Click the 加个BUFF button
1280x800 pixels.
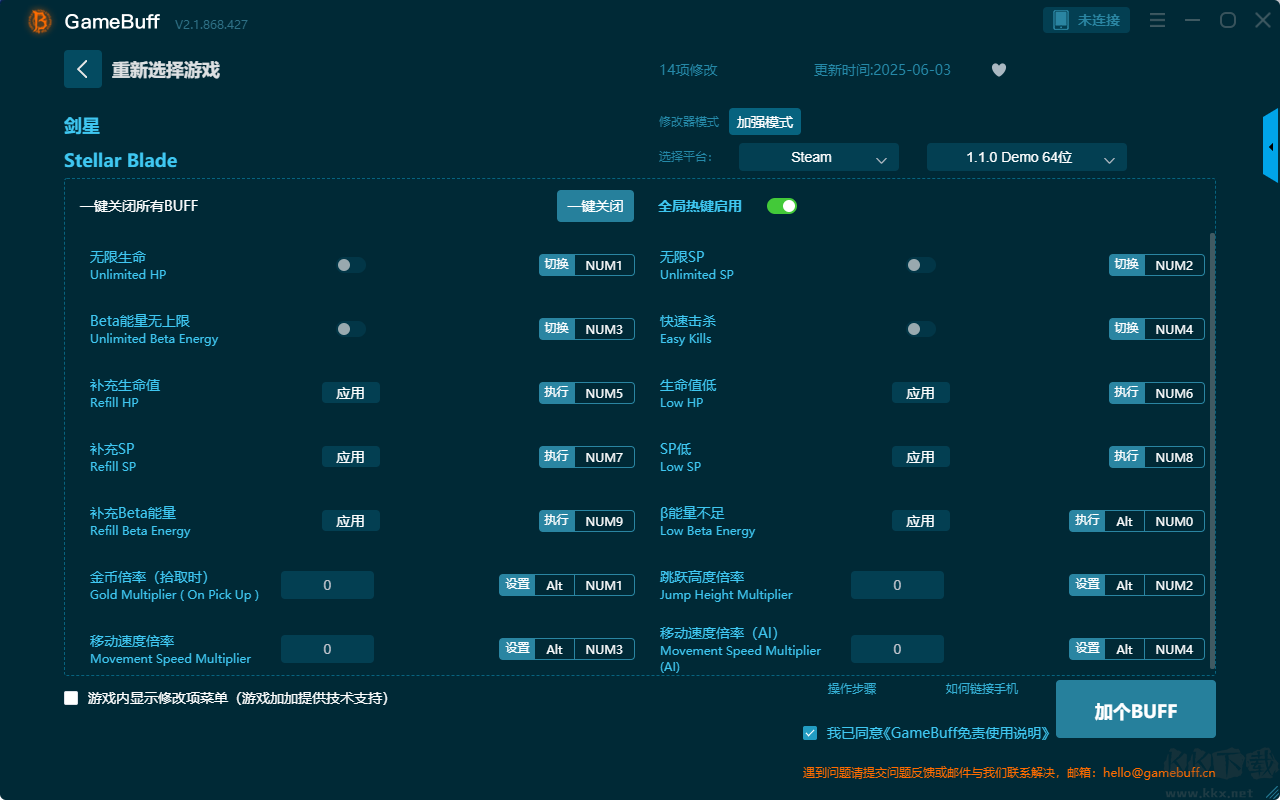[1135, 710]
